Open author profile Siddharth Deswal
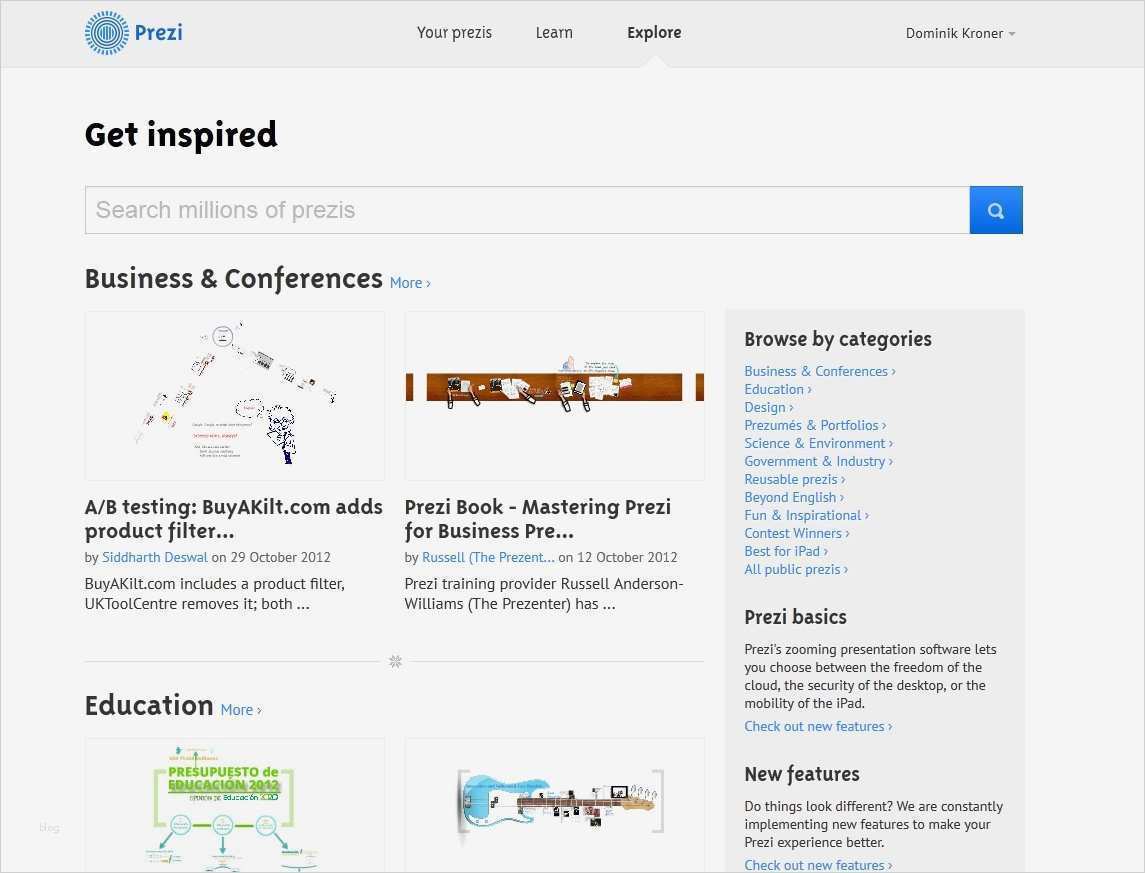The height and width of the screenshot is (873, 1145). click(x=155, y=557)
